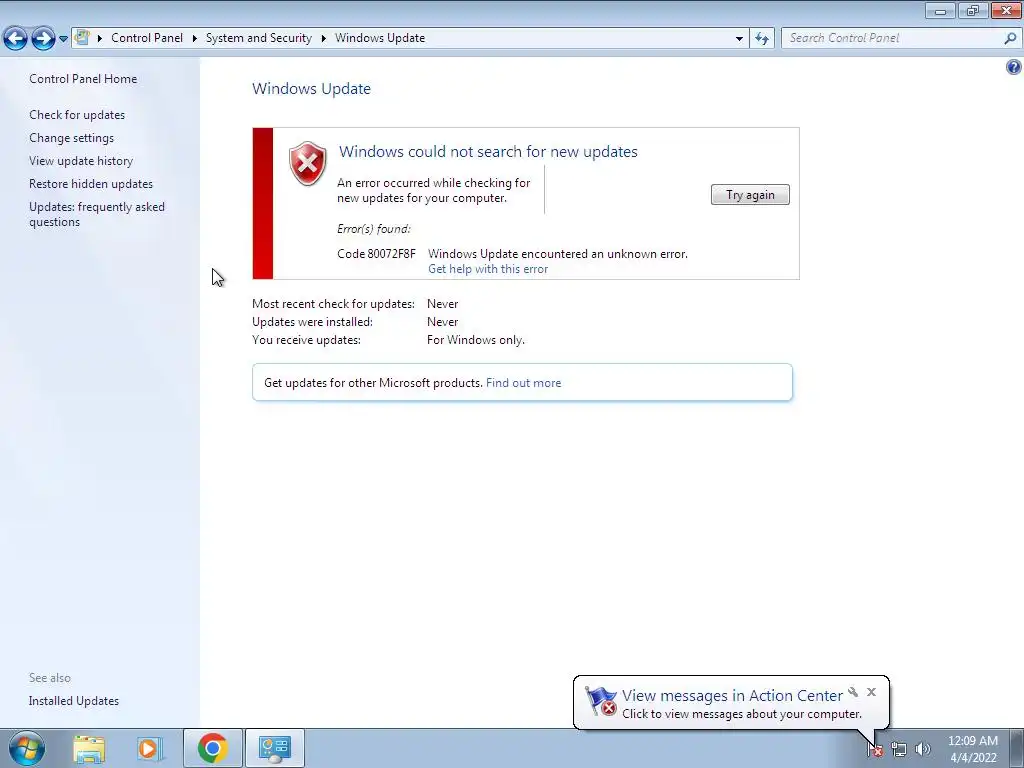This screenshot has width=1024, height=768.
Task: Open View messages in Action Center balloon
Action: tap(732, 696)
